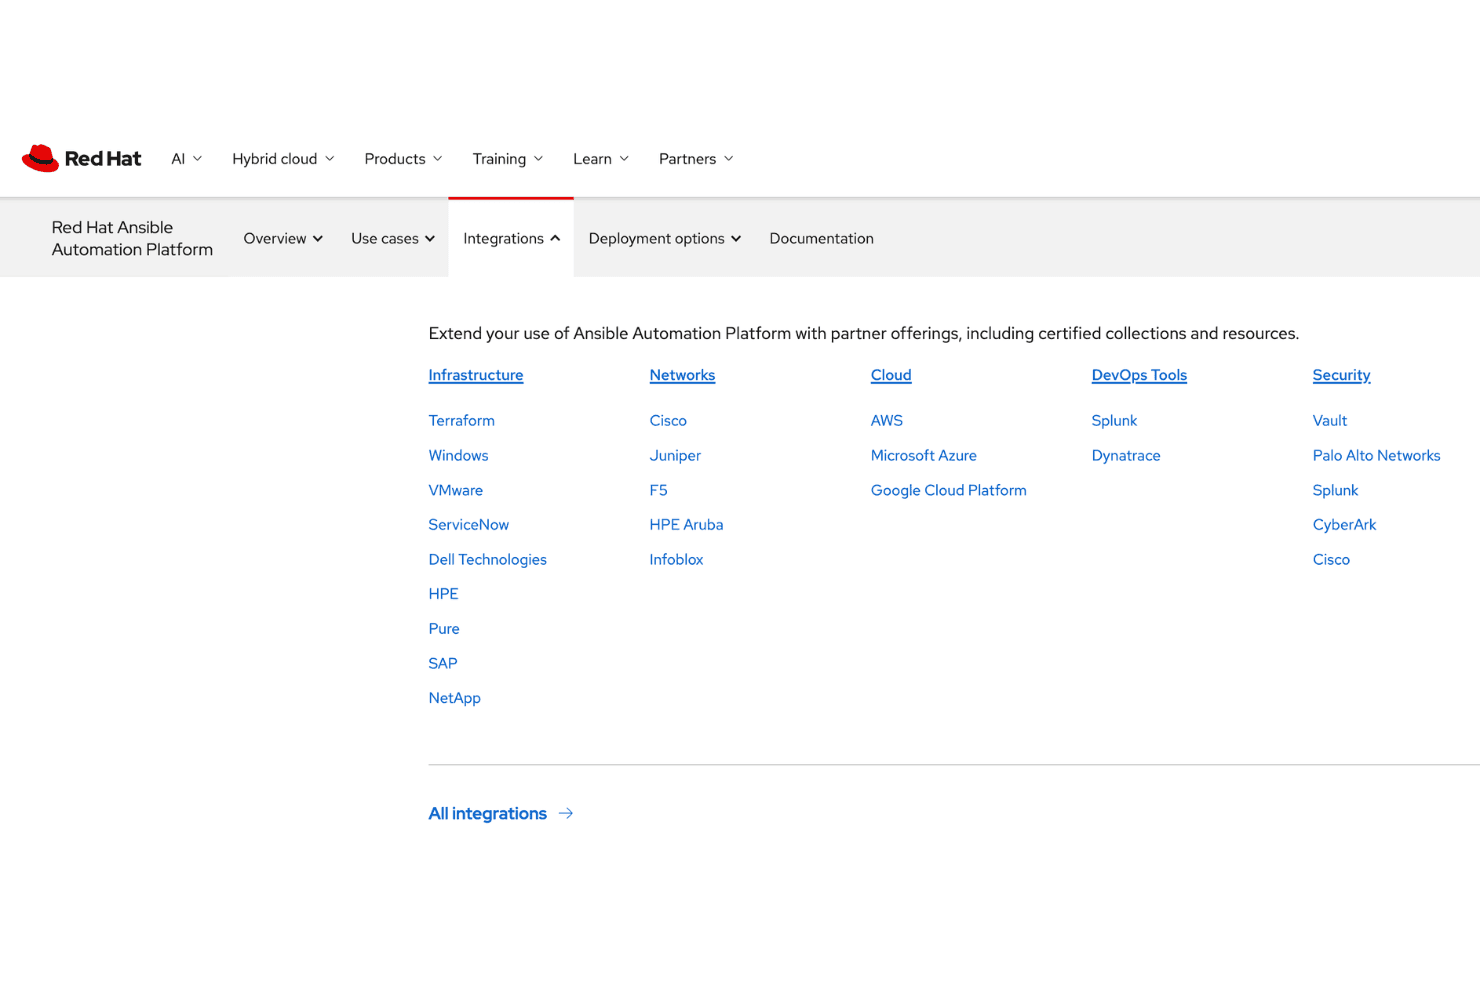
Task: Select the Windows integration
Action: (x=458, y=455)
